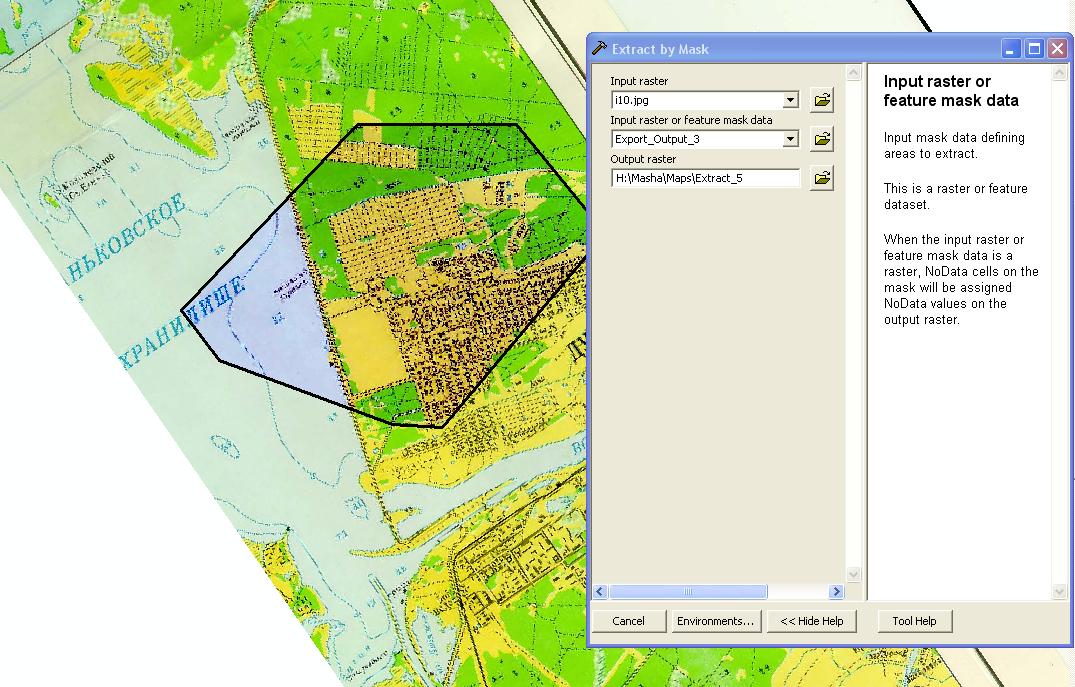Click the help text 'Input mask data defining areas to extract.'
Screen dimensions: 1075x687
954,145
